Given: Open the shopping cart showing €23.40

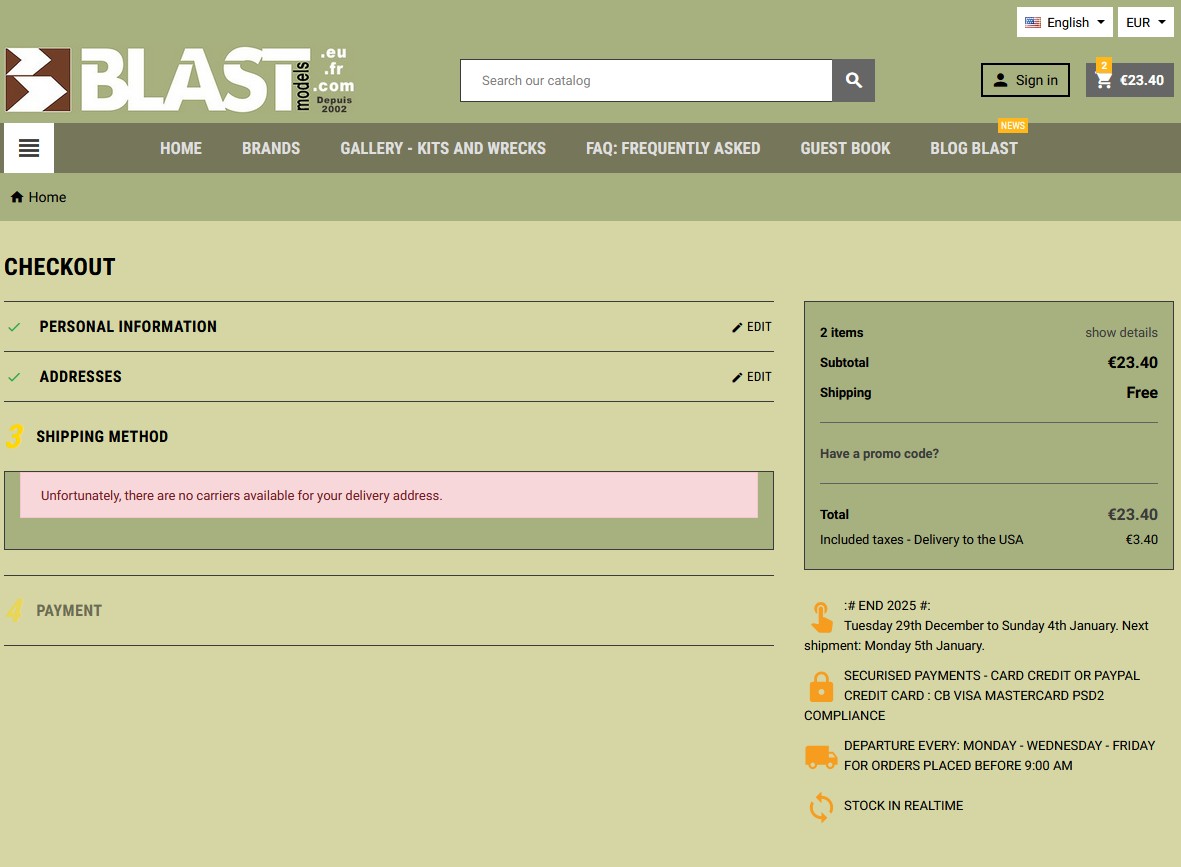Looking at the screenshot, I should (x=1129, y=80).
